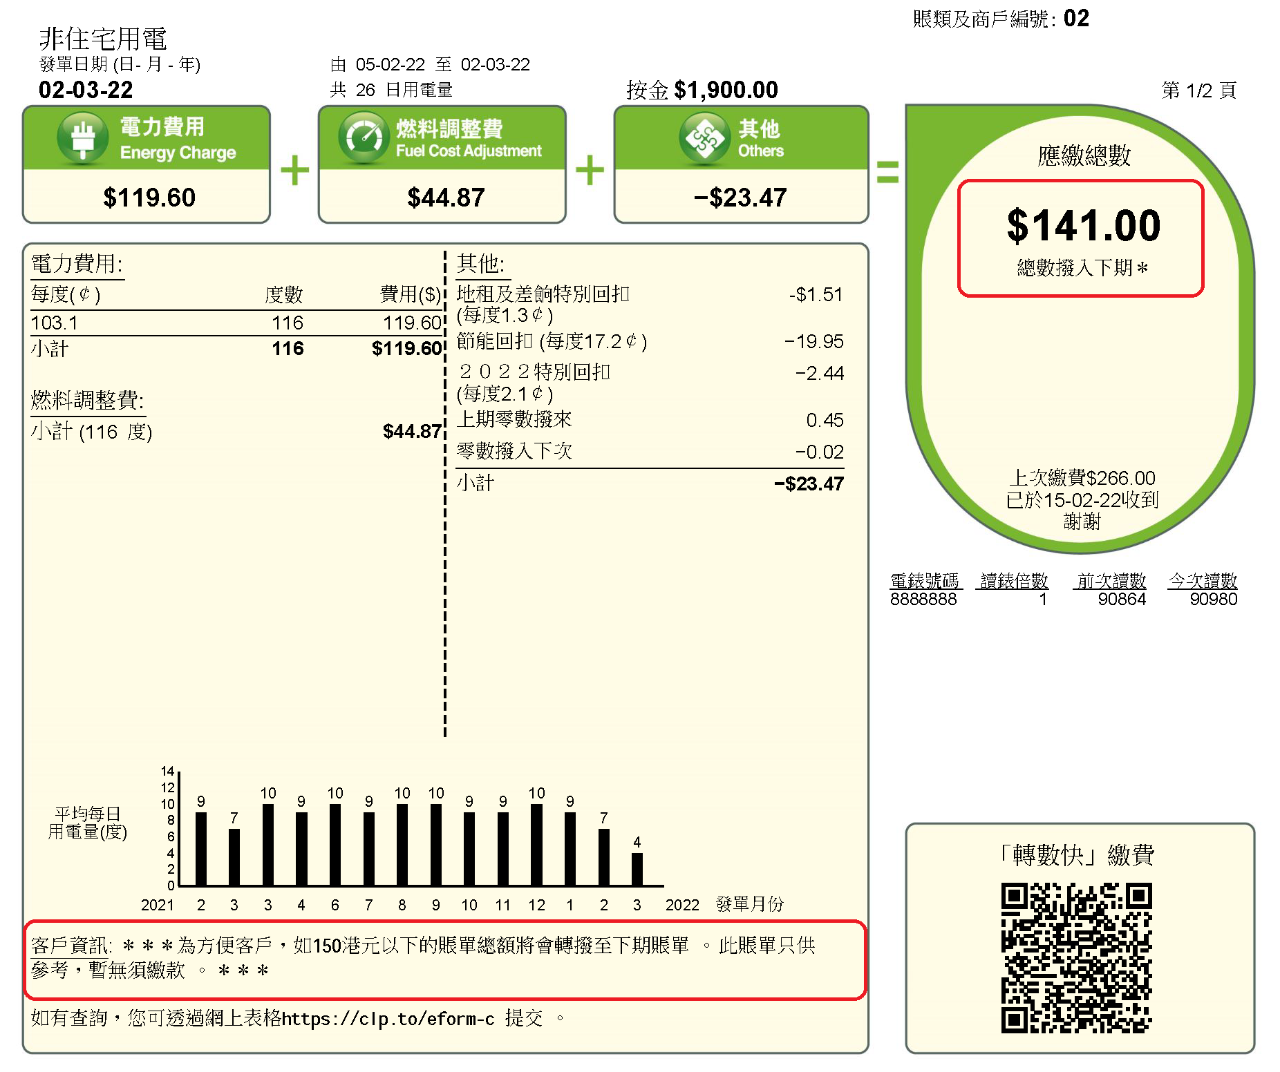Click the tariff rate 103.1

coord(54,323)
